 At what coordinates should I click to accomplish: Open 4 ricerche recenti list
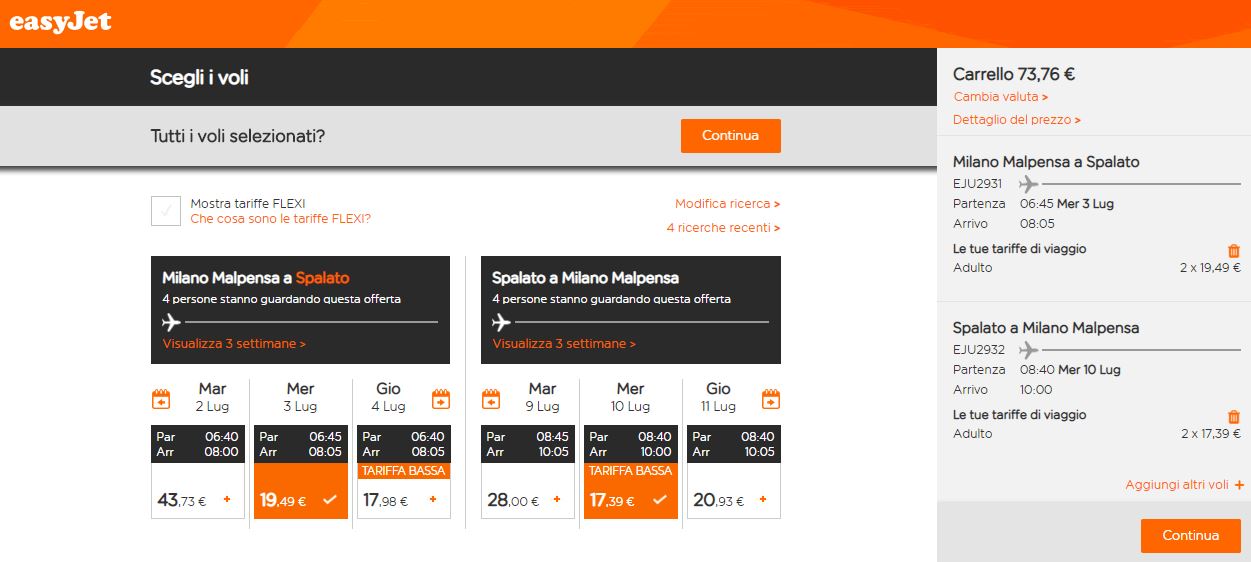click(x=724, y=228)
